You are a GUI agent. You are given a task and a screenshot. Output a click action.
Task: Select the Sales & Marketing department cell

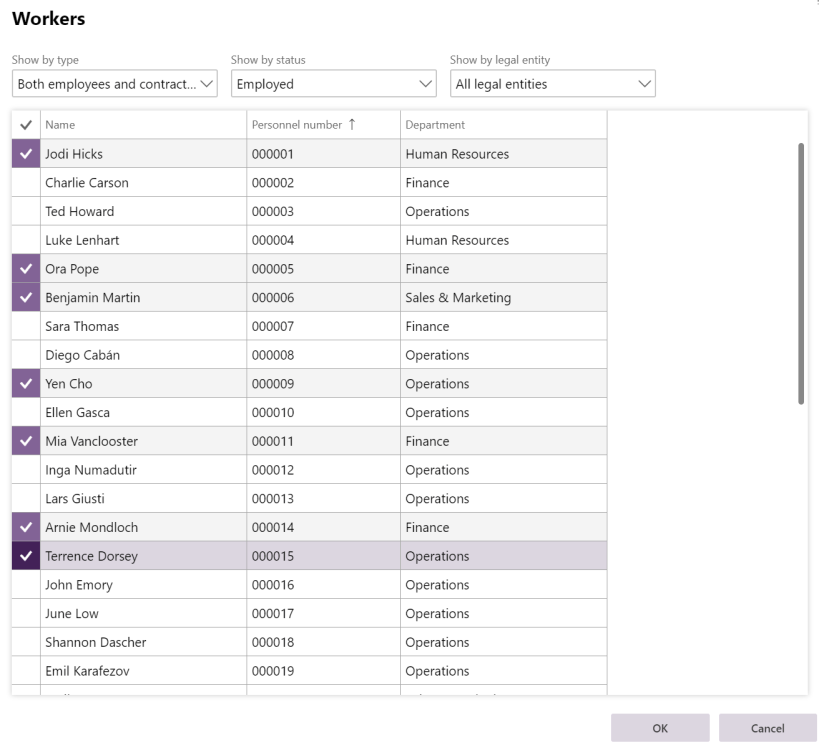click(458, 298)
